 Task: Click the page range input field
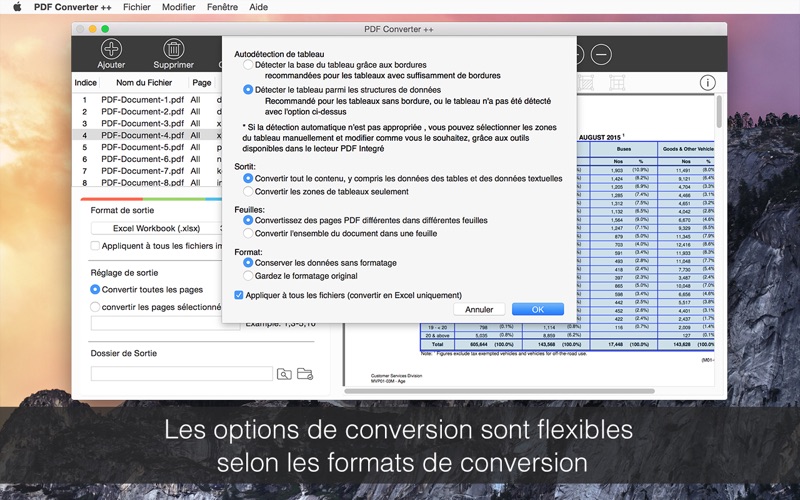coord(165,323)
